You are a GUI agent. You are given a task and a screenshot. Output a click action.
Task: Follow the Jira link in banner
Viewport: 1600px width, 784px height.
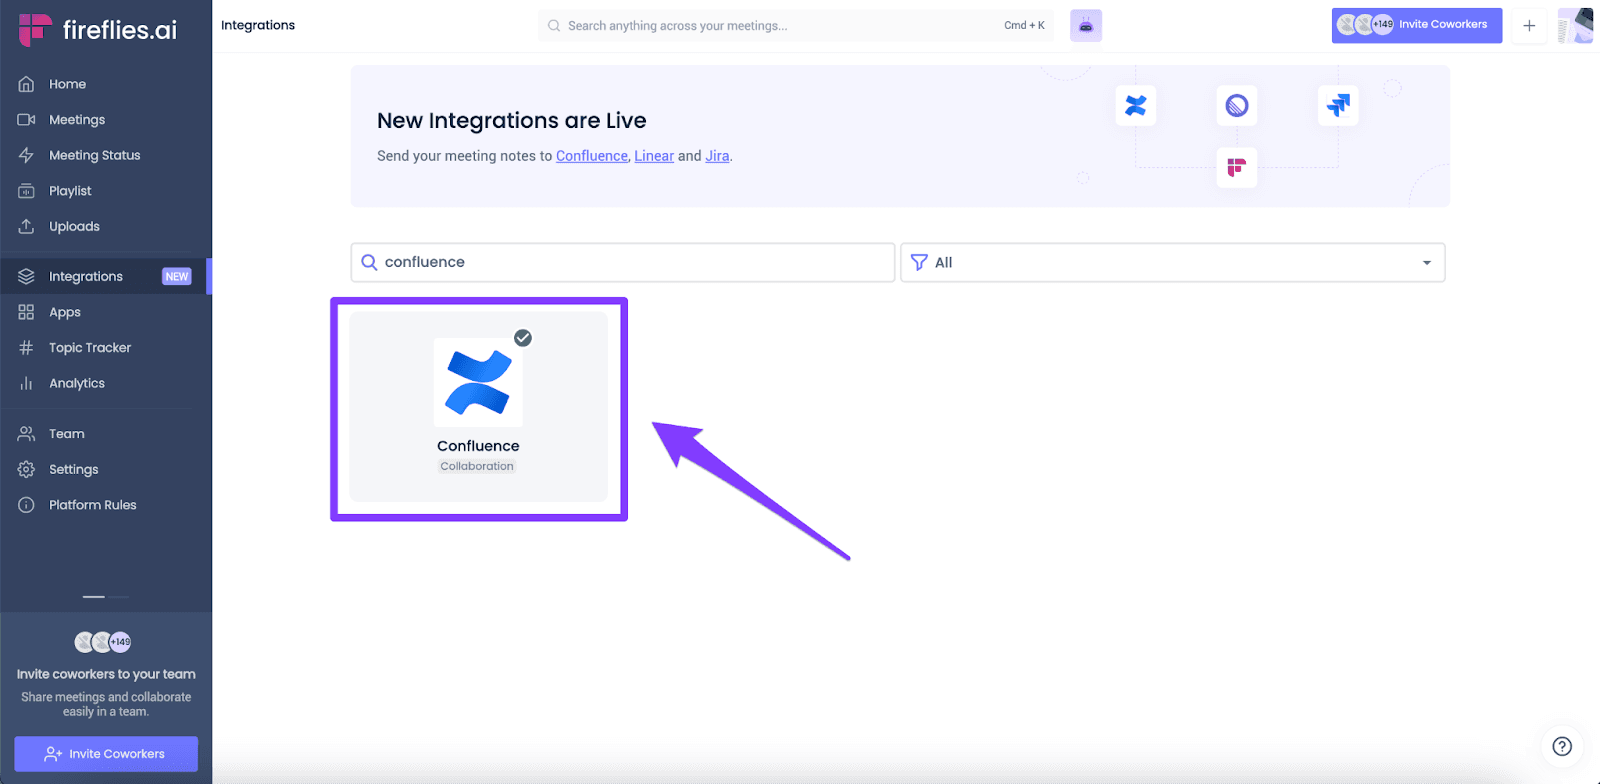(717, 156)
